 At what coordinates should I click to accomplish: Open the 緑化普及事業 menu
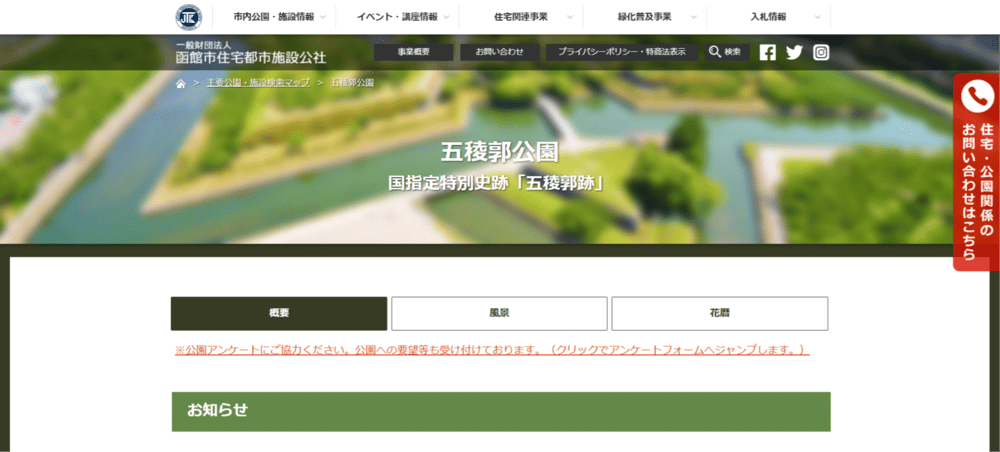point(644,17)
